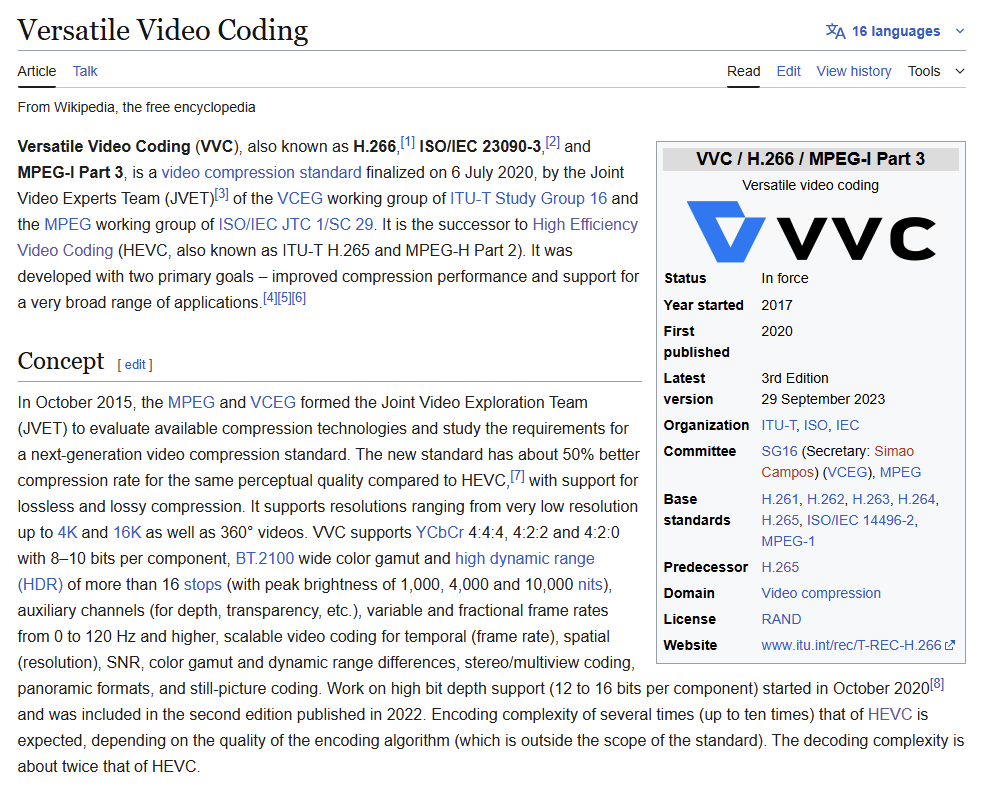Open the View history tab
The height and width of the screenshot is (795, 985).
click(854, 71)
